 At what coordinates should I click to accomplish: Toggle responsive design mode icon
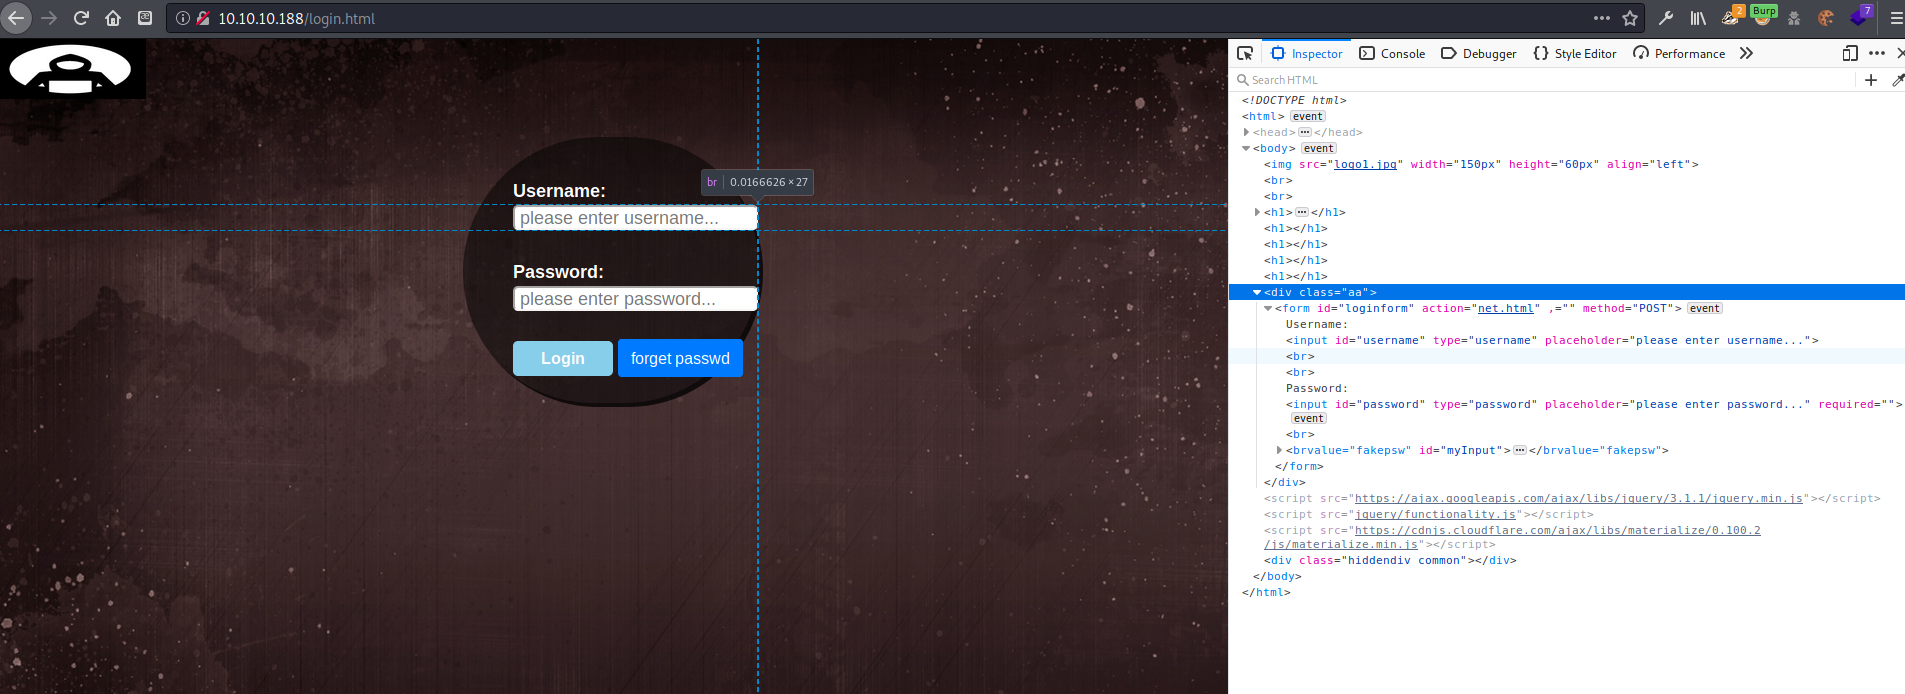point(1850,54)
